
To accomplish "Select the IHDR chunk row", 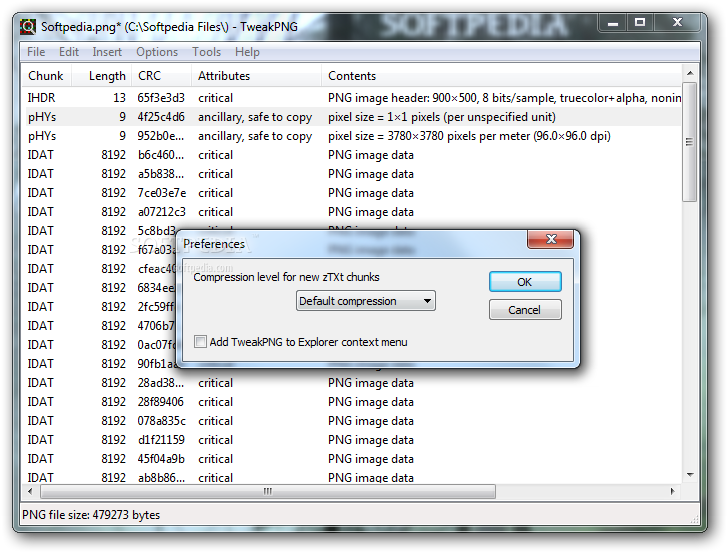I will [x=352, y=98].
